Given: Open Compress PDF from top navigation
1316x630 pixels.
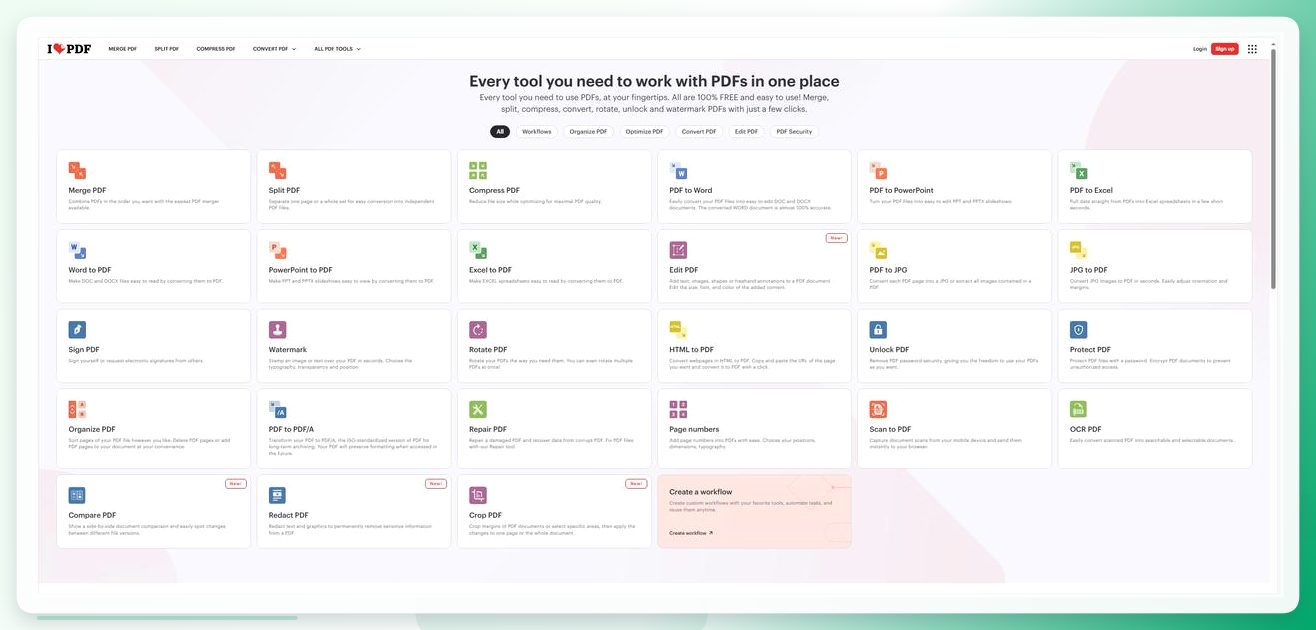Looking at the screenshot, I should [216, 49].
